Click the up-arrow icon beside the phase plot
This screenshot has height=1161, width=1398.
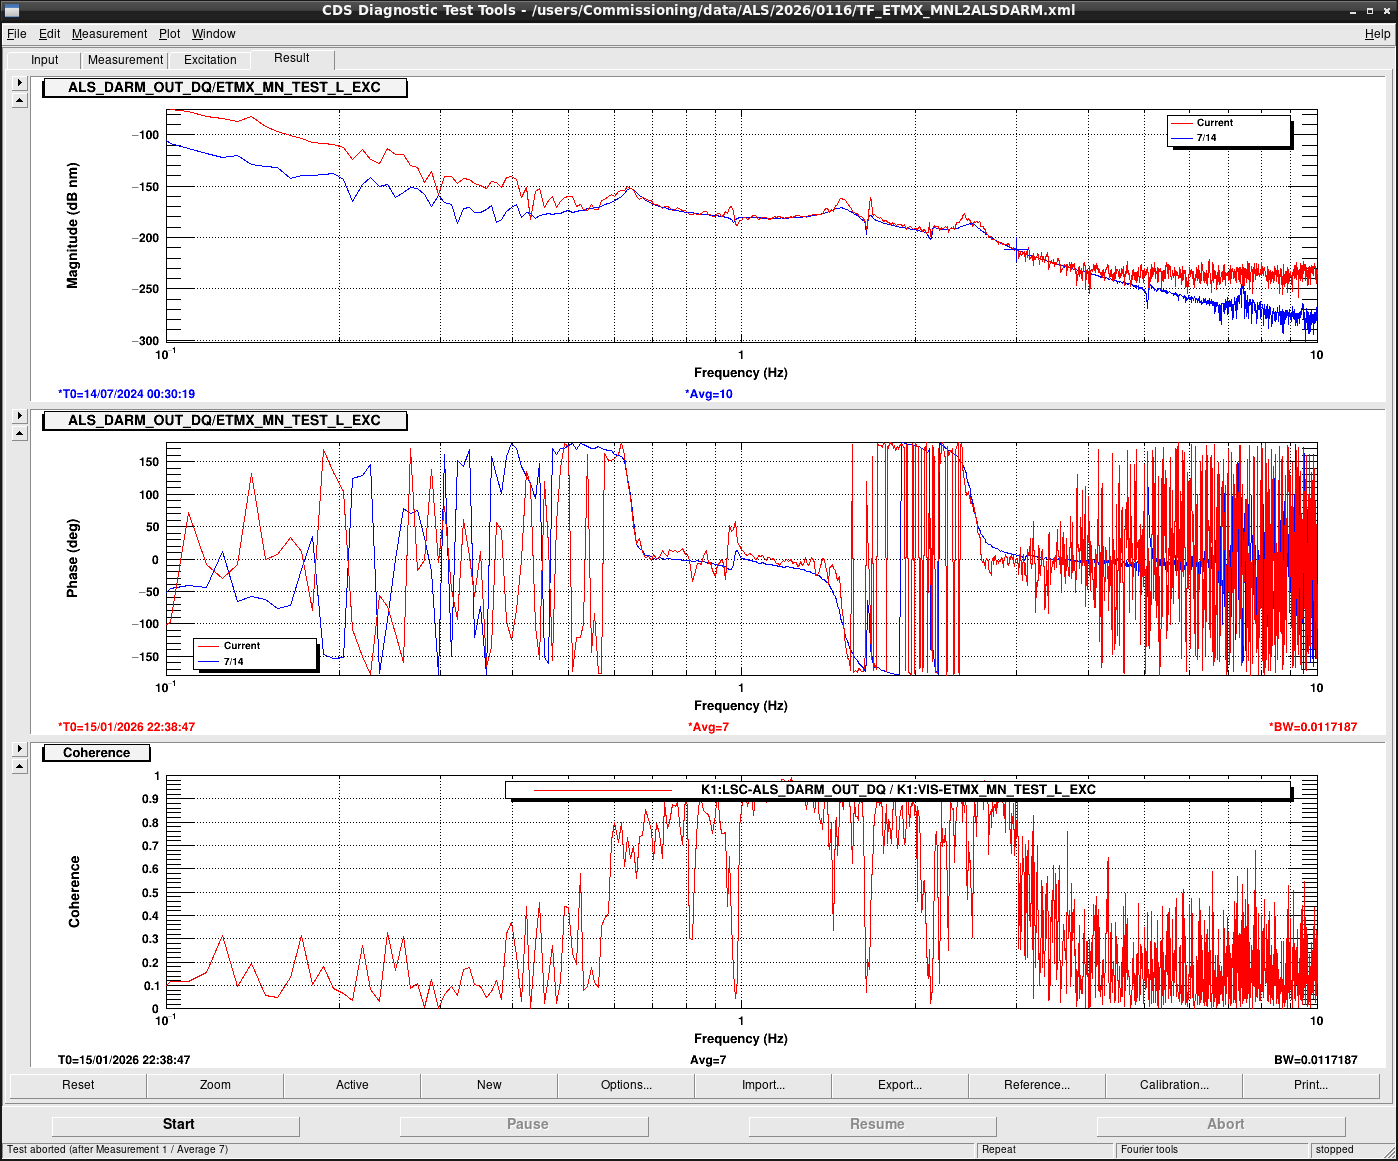pyautogui.click(x=19, y=433)
